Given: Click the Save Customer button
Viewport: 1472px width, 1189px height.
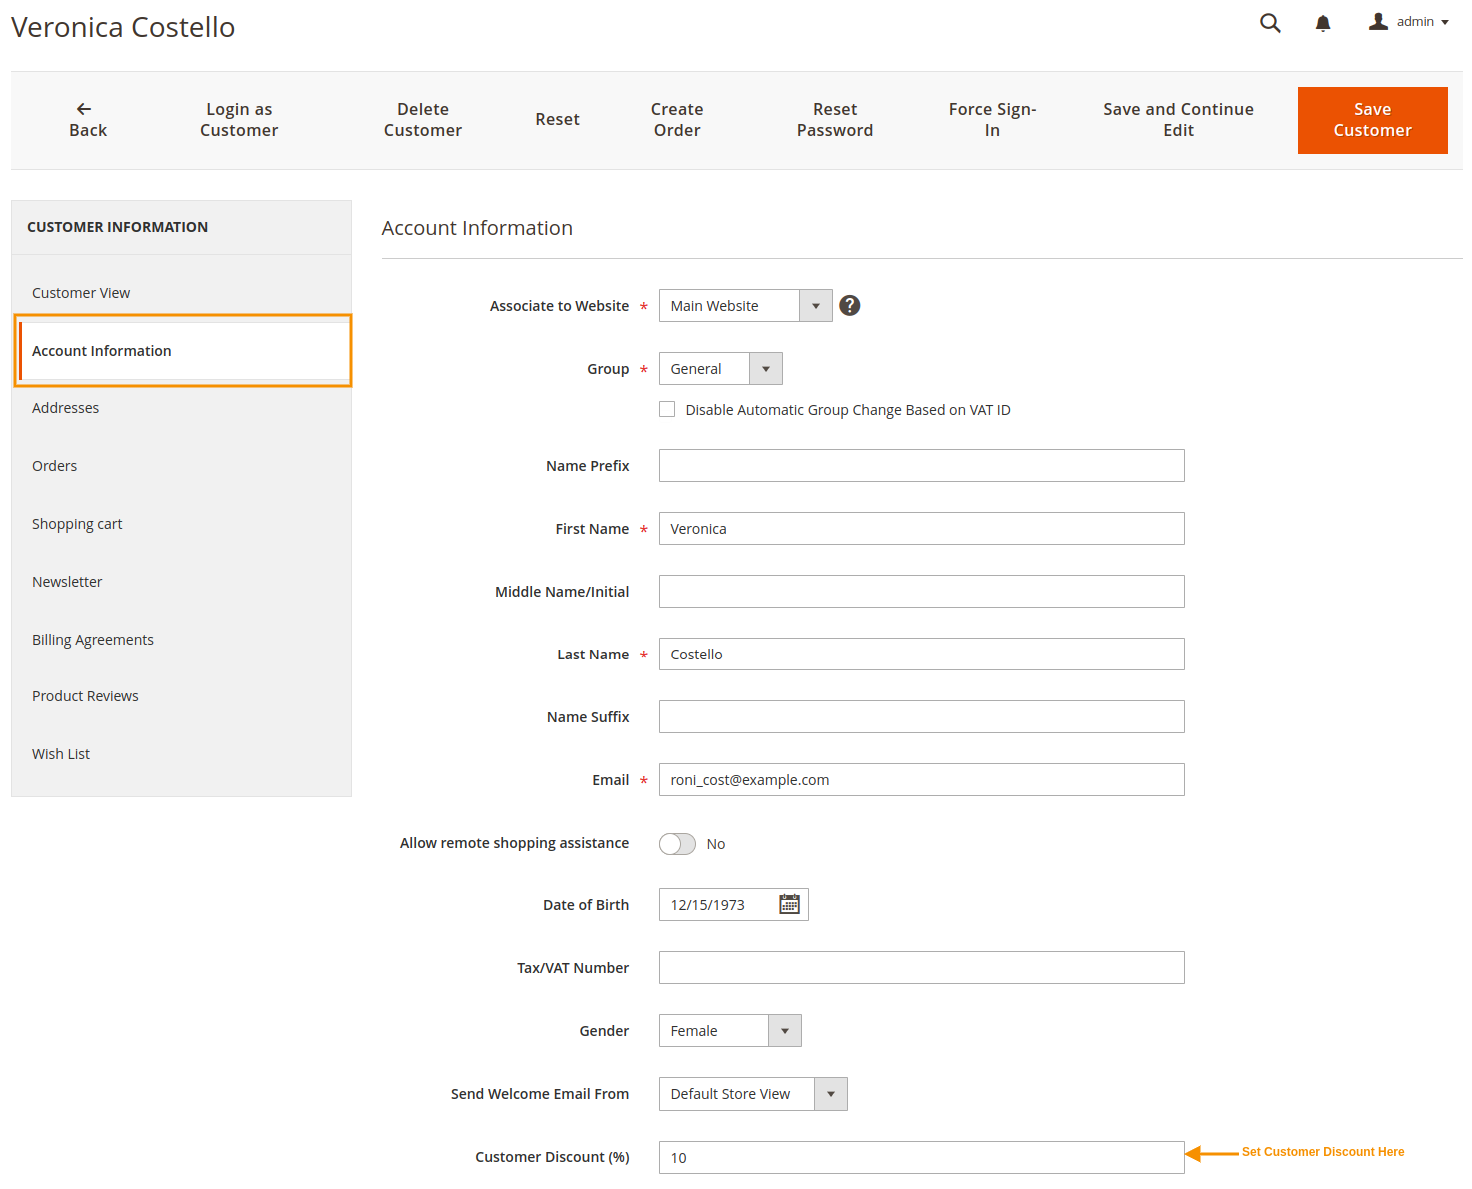Looking at the screenshot, I should point(1372,120).
